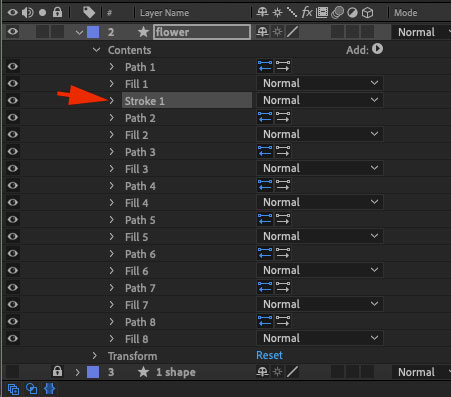This screenshot has height=397, width=451.
Task: Toggle Fill 8 visibility eye
Action: pyautogui.click(x=13, y=338)
